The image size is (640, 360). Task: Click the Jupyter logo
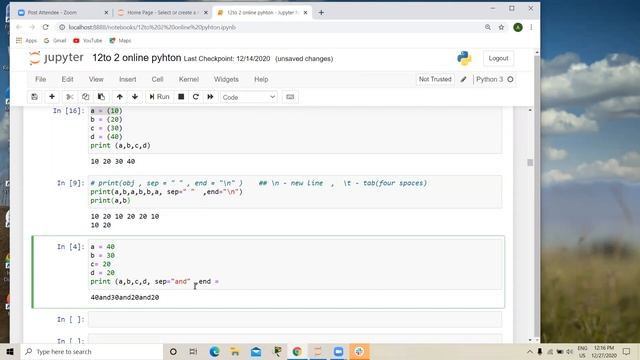[56, 58]
